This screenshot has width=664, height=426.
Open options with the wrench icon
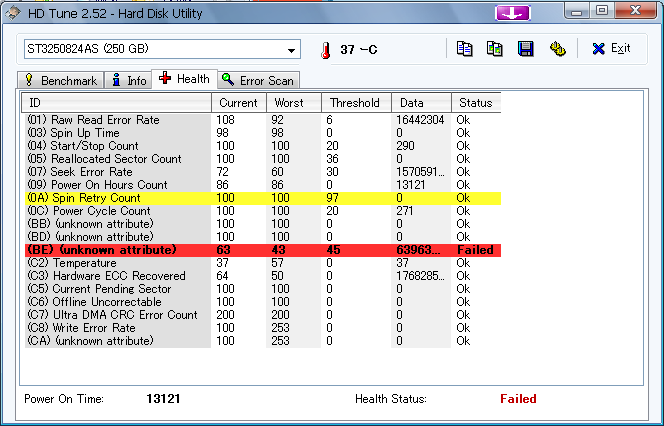(x=558, y=49)
